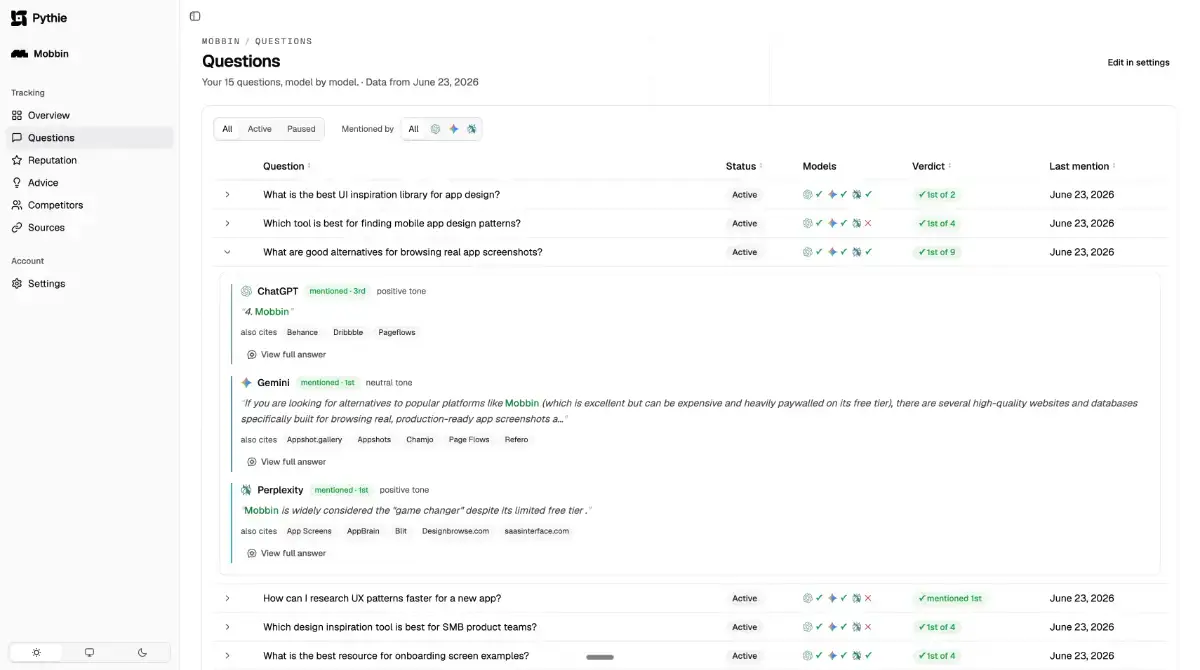
Task: Click the 'mentioned 1st' verdict badge
Action: (x=950, y=598)
